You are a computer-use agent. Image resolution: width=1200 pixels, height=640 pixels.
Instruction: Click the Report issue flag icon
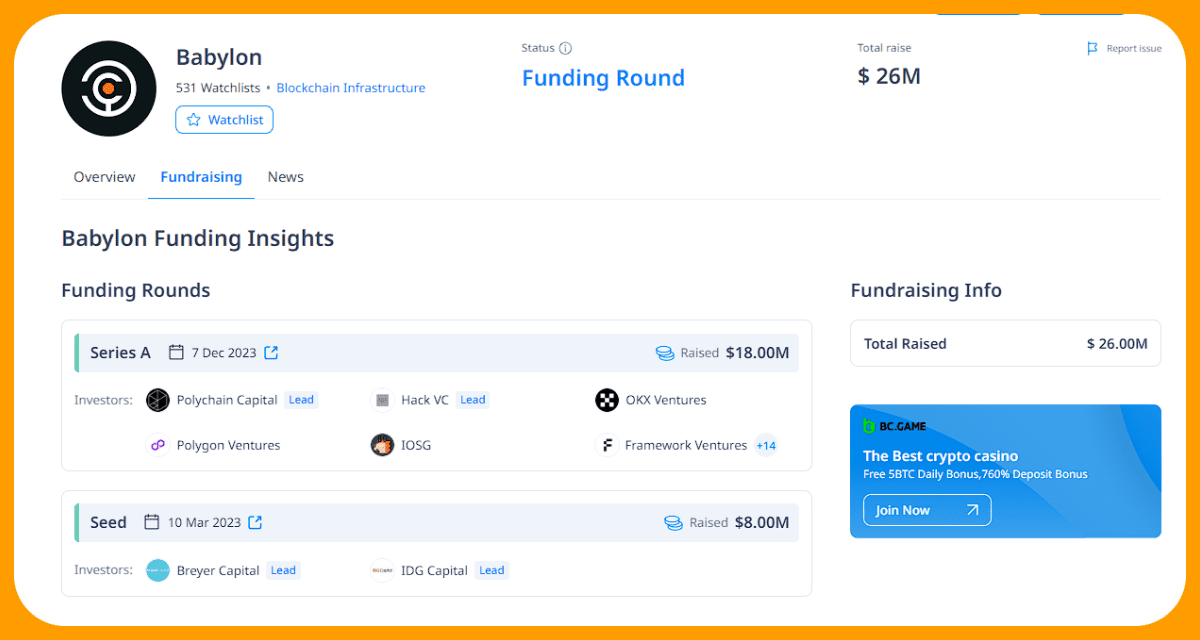[1092, 48]
